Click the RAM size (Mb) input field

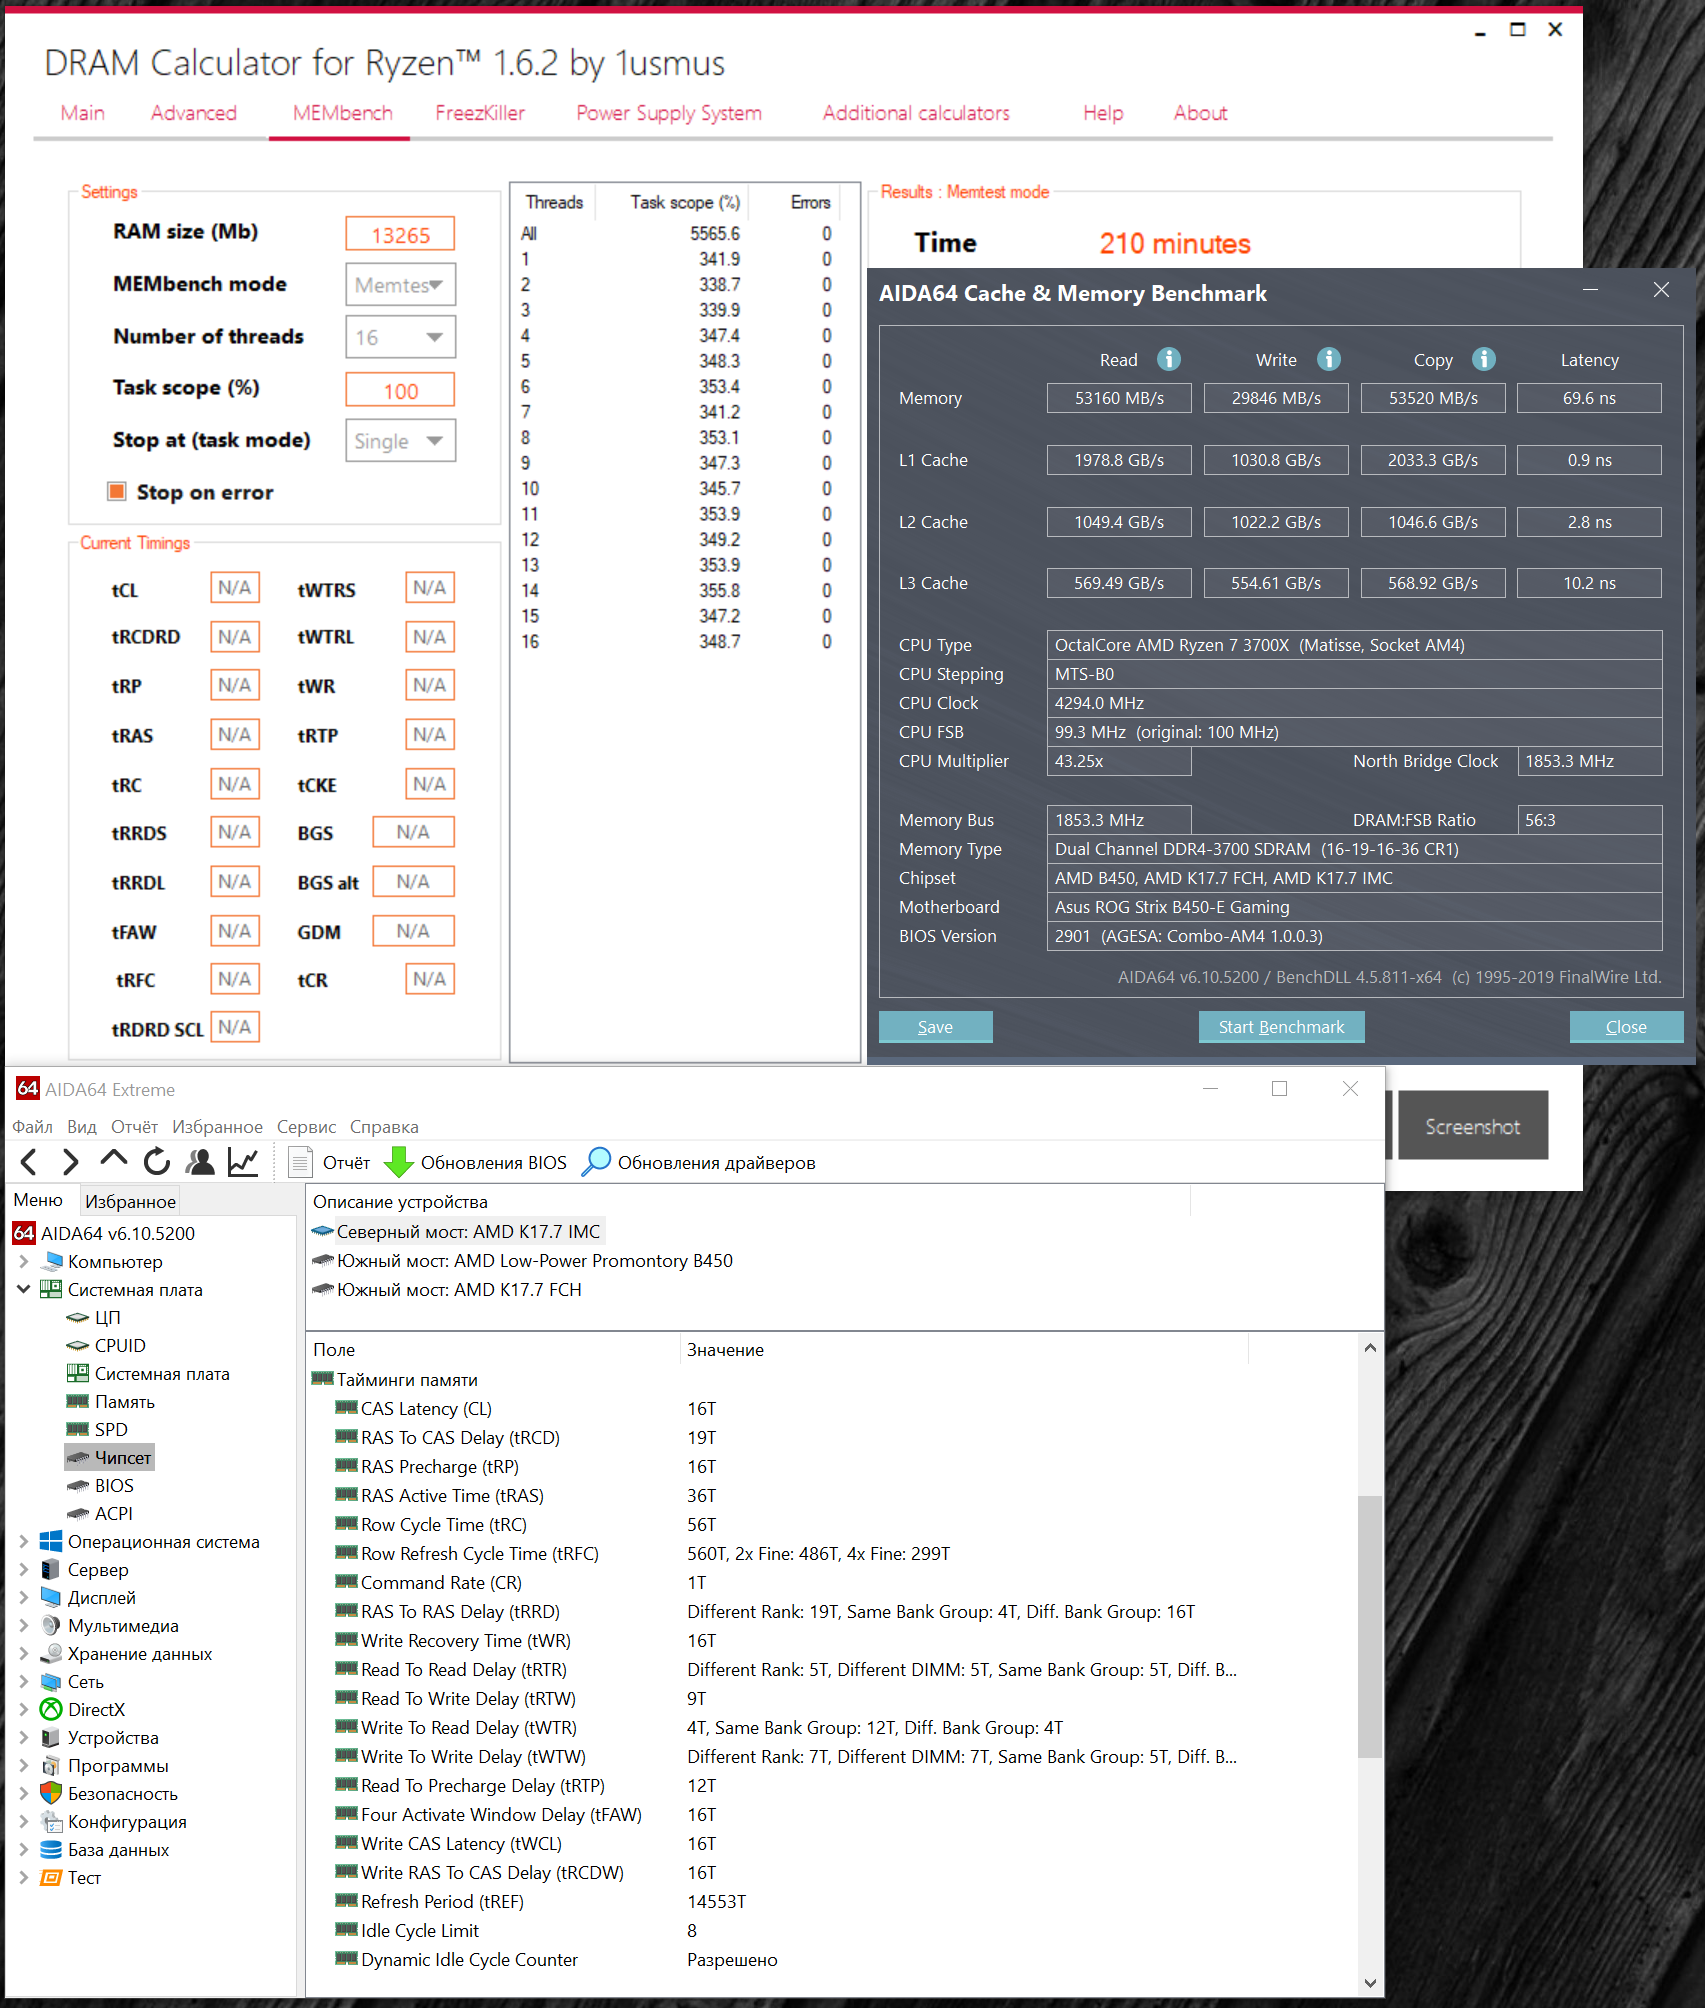click(400, 235)
